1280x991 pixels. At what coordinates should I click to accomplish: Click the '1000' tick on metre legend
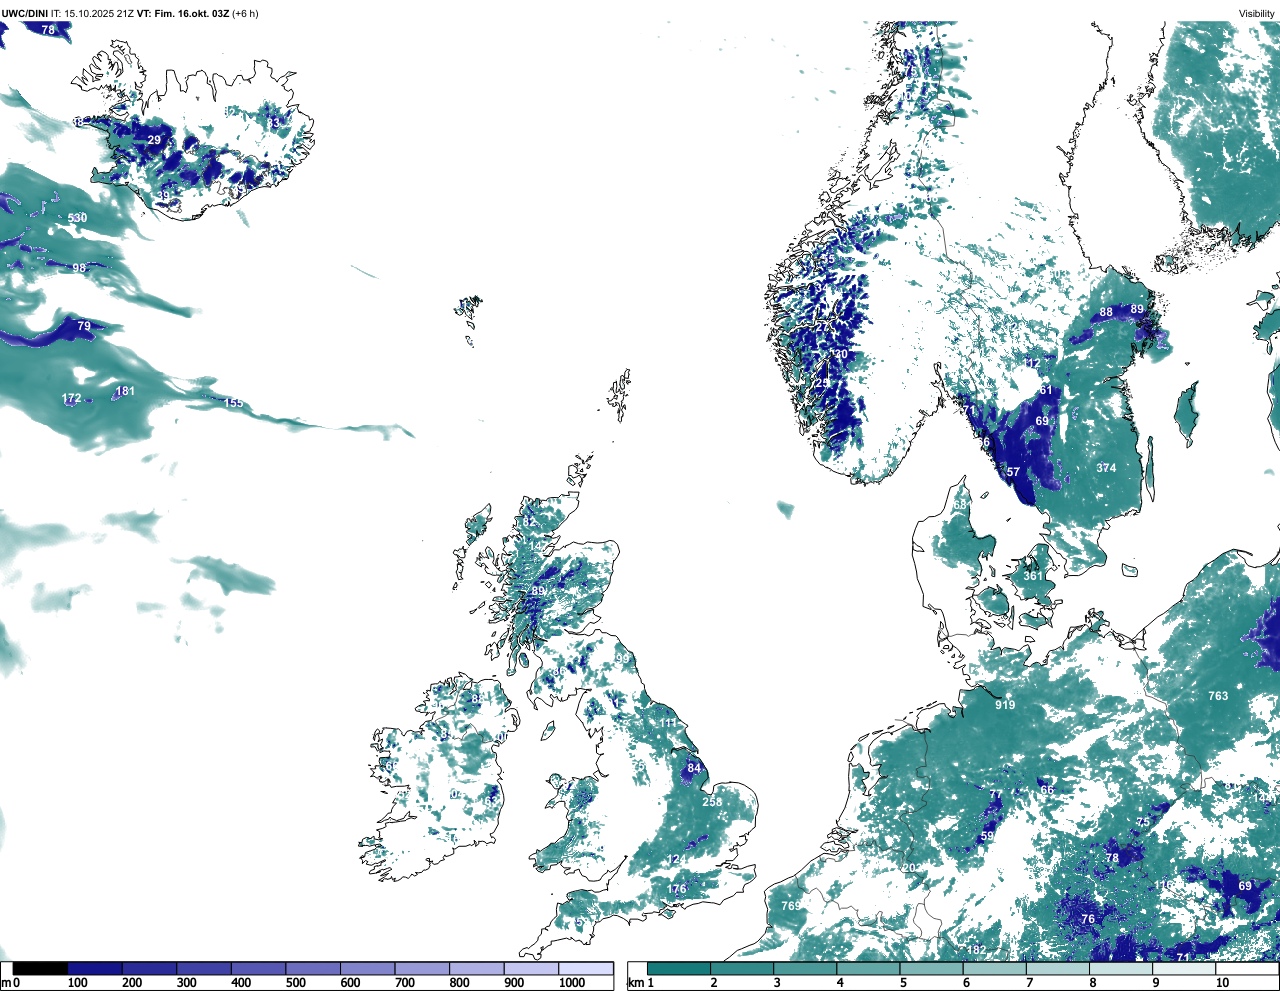point(571,983)
